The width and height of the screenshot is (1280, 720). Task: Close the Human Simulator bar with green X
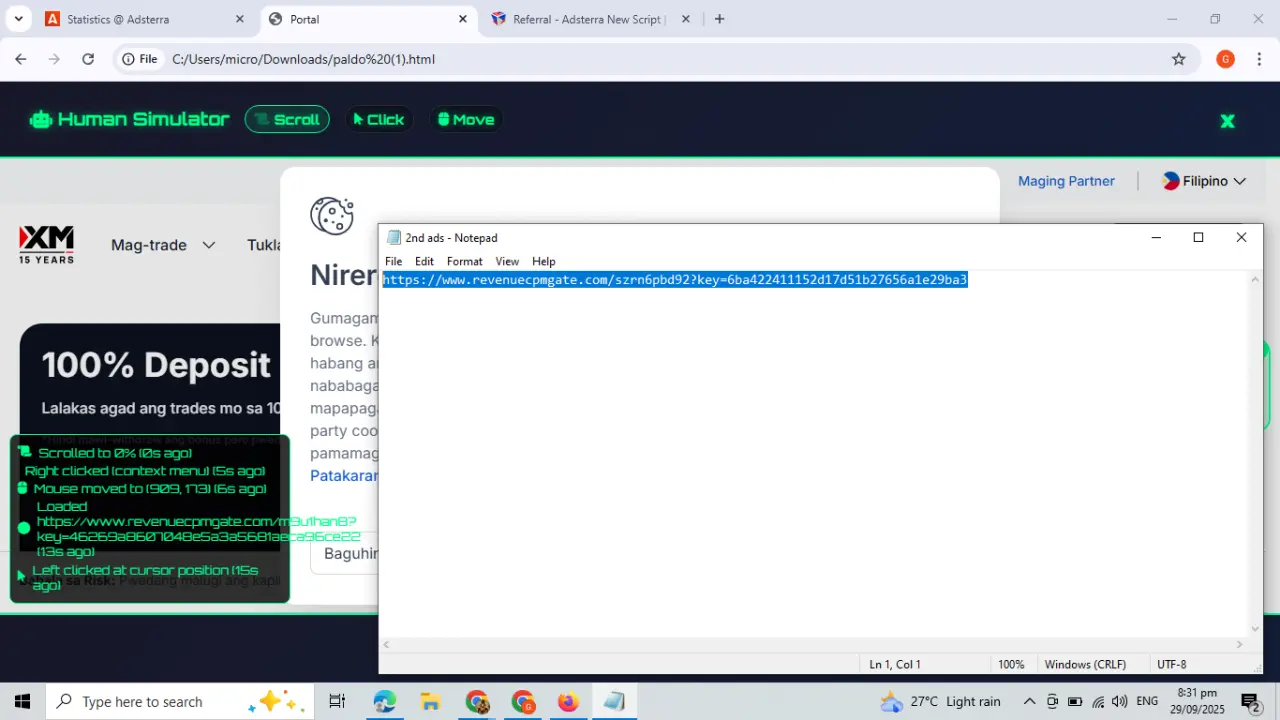[x=1227, y=121]
